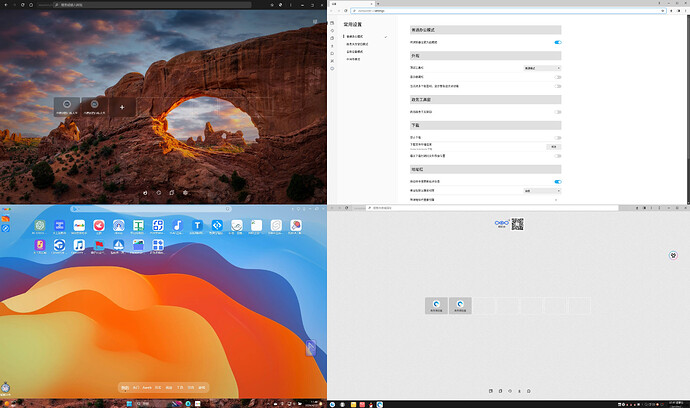Enable the only toggle in the third settings section
690x408 pixels.
tap(558, 112)
